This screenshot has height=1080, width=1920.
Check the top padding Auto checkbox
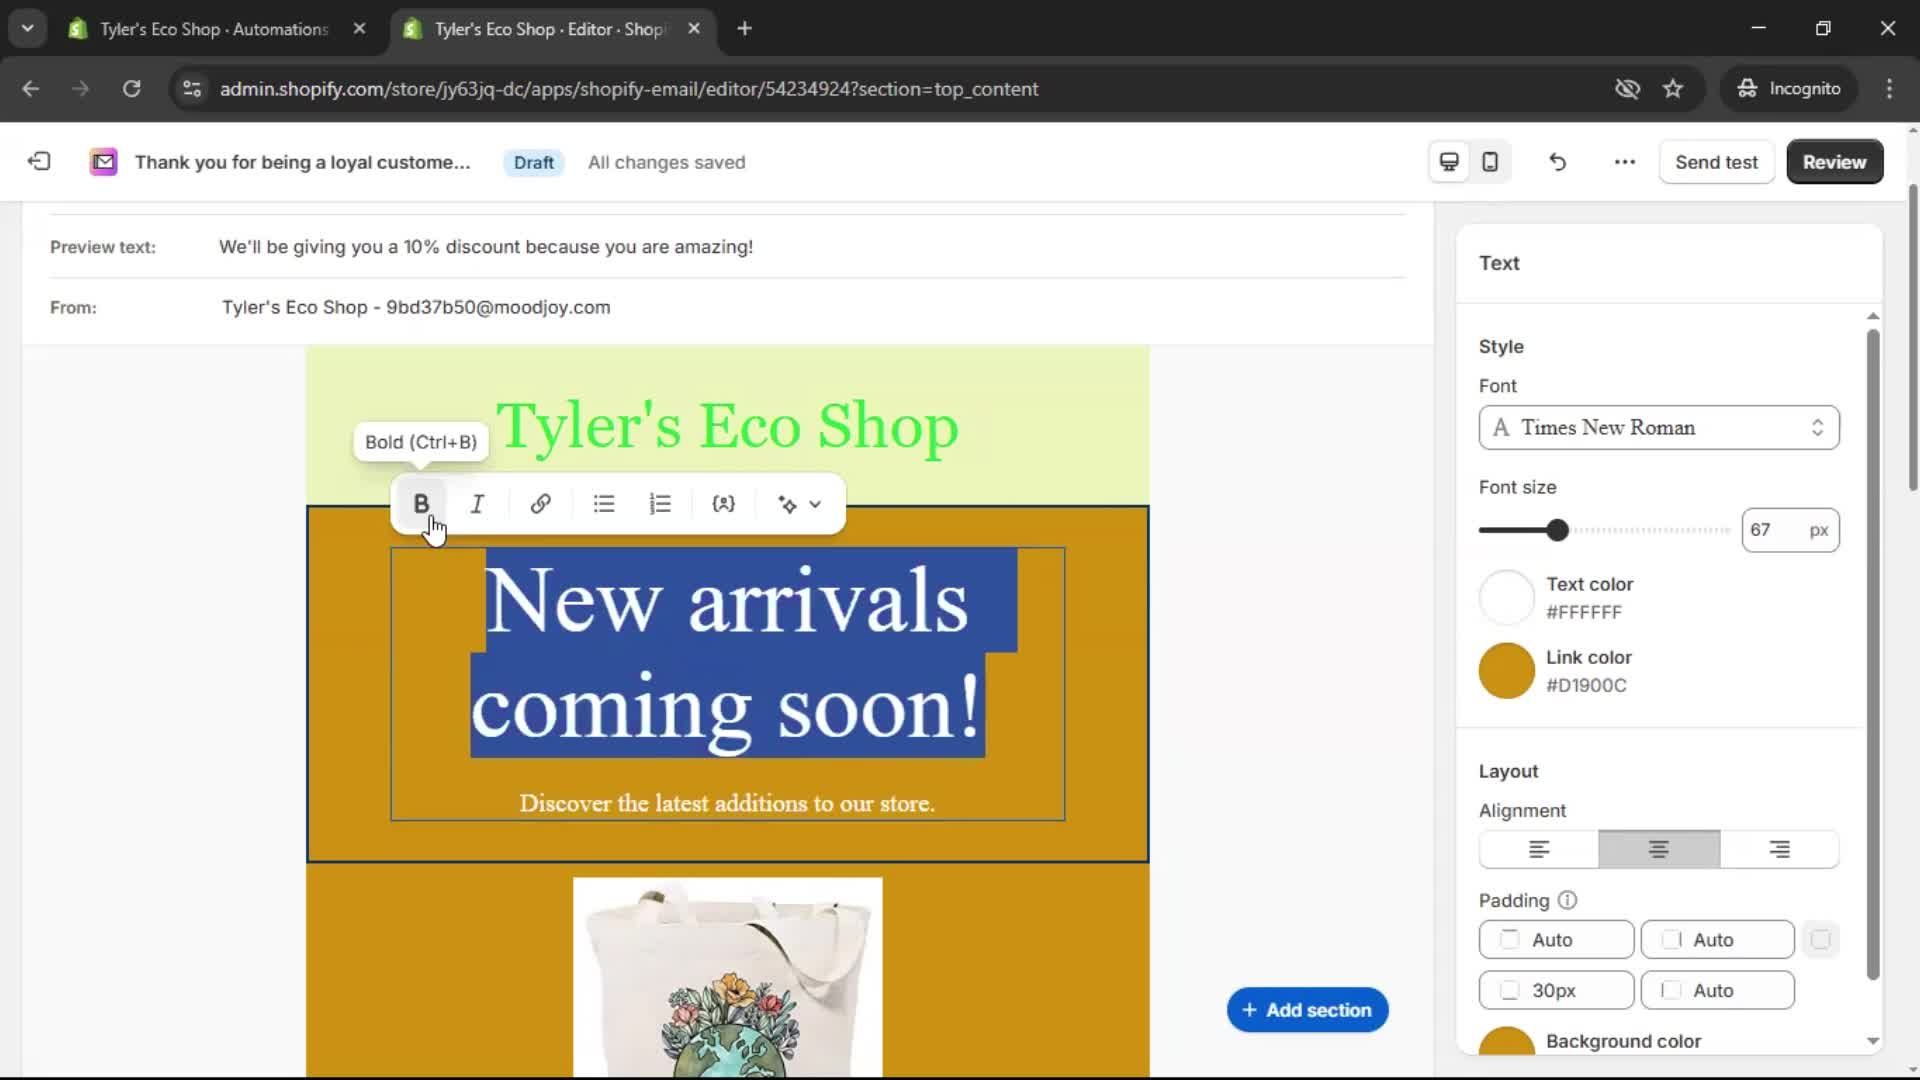[x=1509, y=940]
